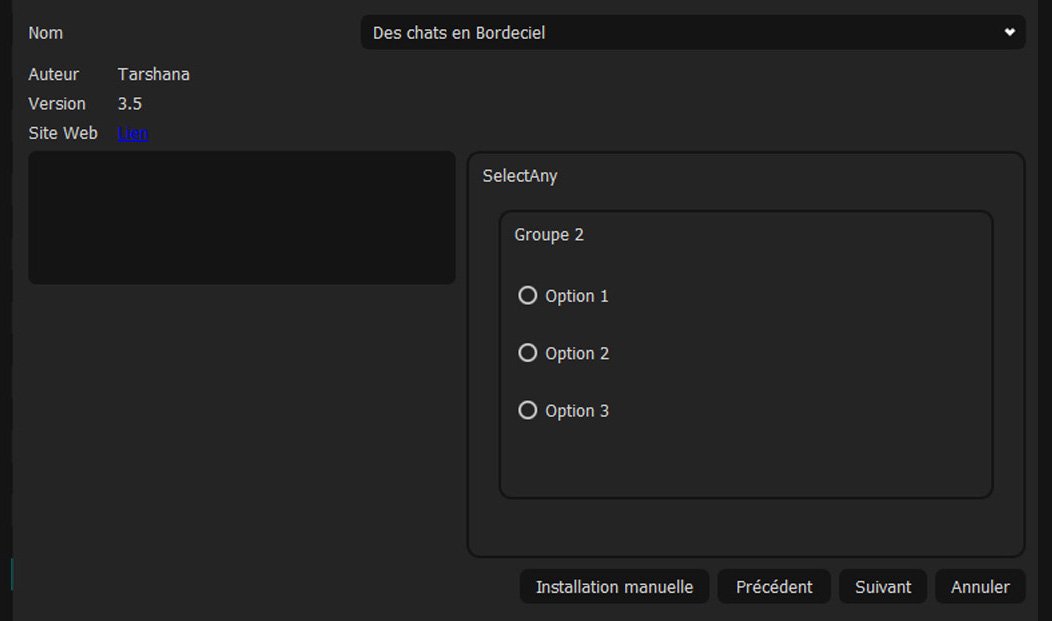Select the Option 1 radio button

click(528, 296)
